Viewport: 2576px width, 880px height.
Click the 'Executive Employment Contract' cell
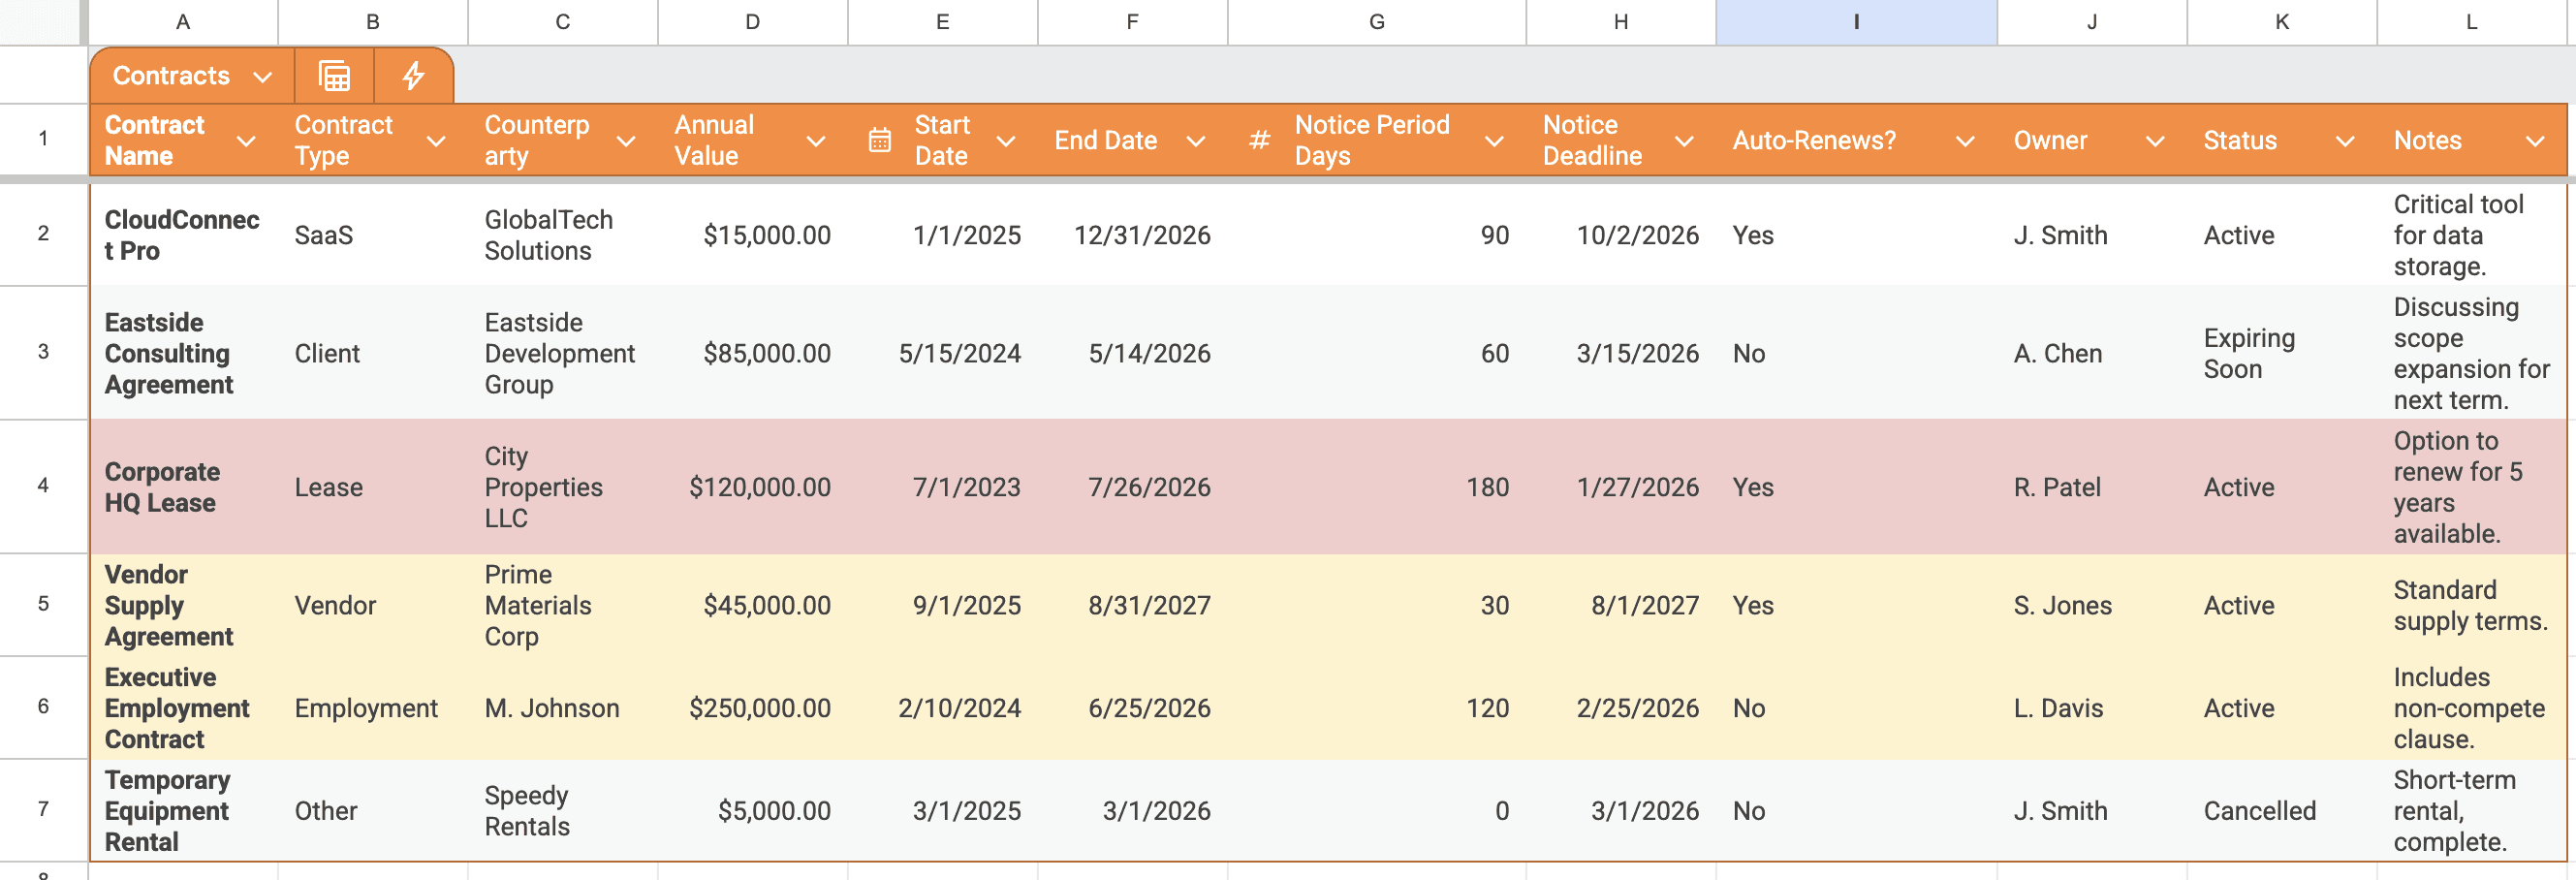click(x=183, y=708)
